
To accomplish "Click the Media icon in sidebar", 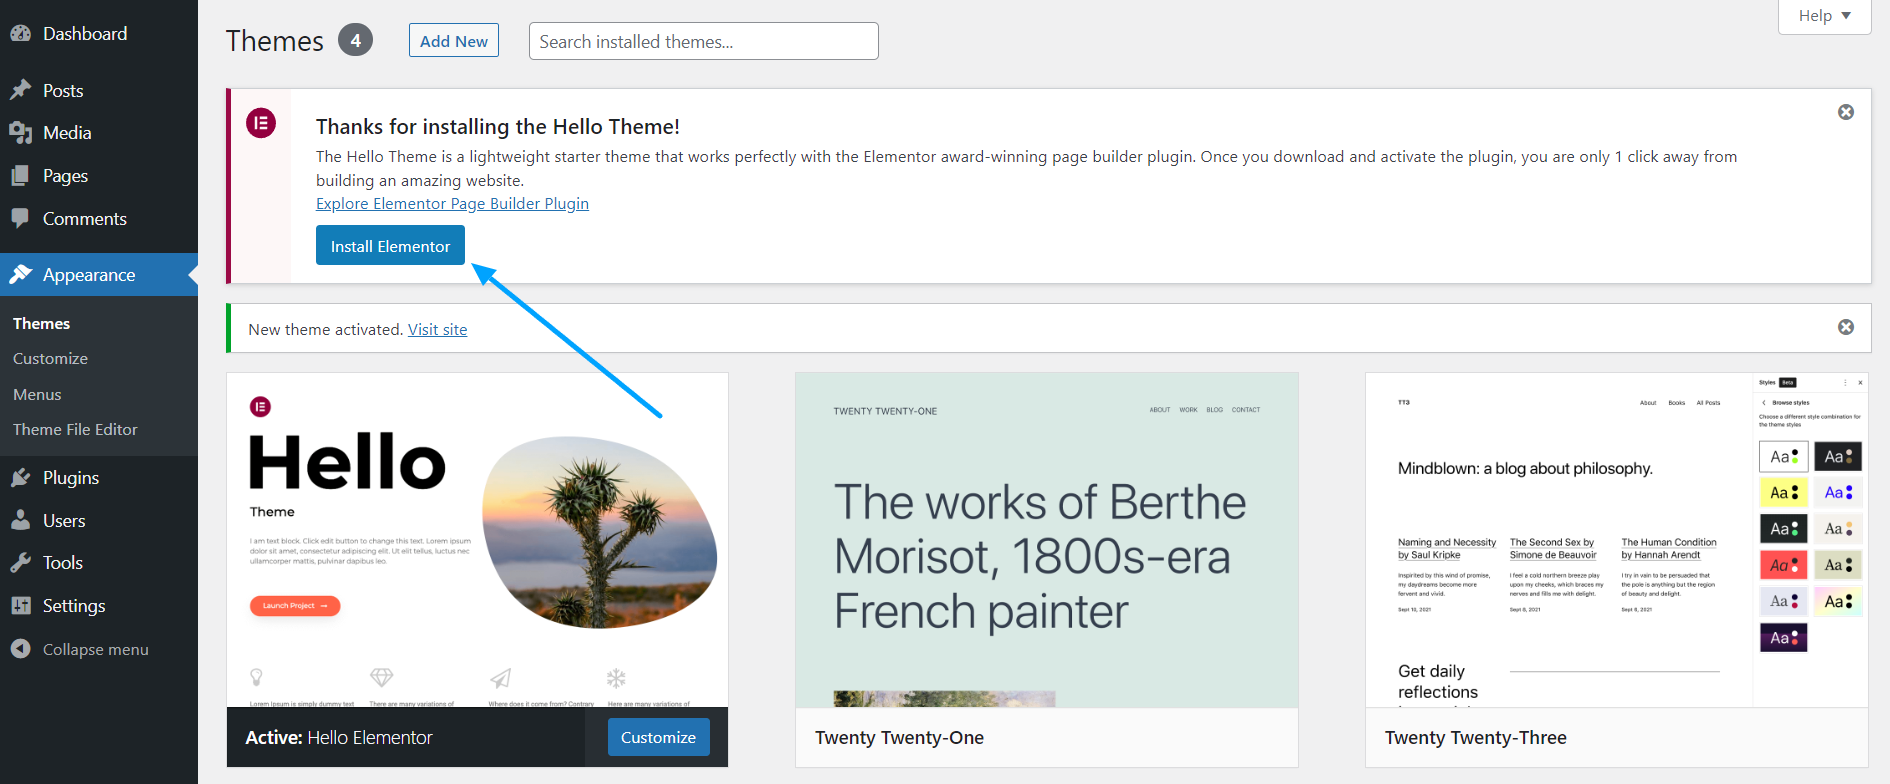I will pos(21,132).
